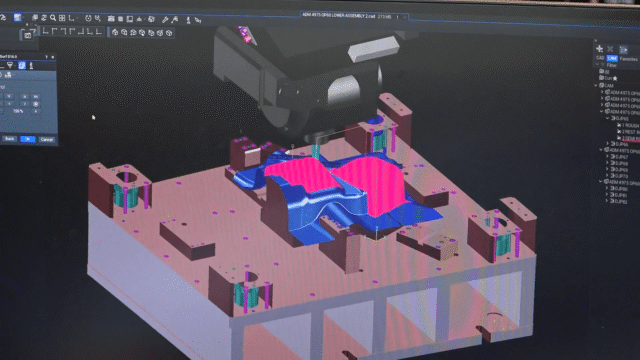Click the 100% speed value field
This screenshot has width=640, height=360.
coord(18,111)
